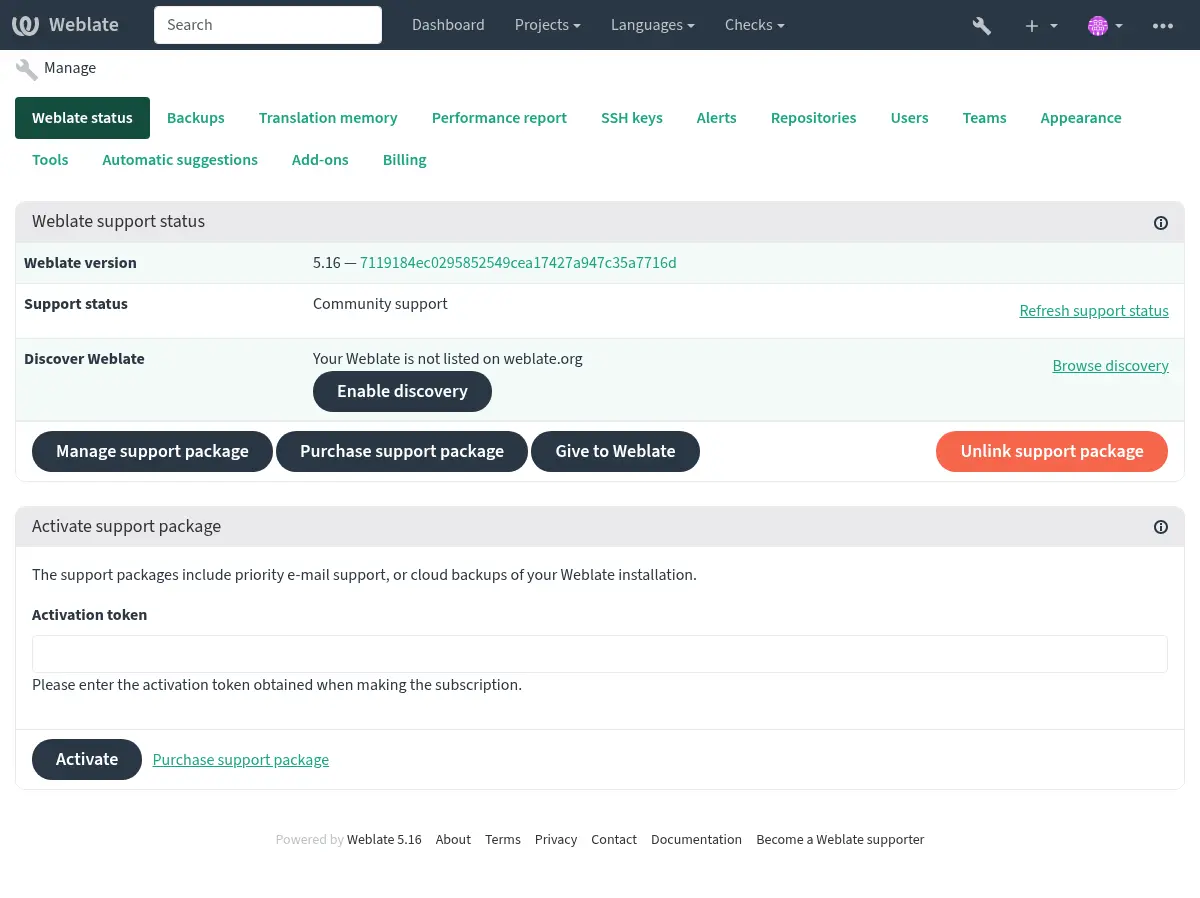
Task: Go to the SSH keys tab
Action: point(631,118)
